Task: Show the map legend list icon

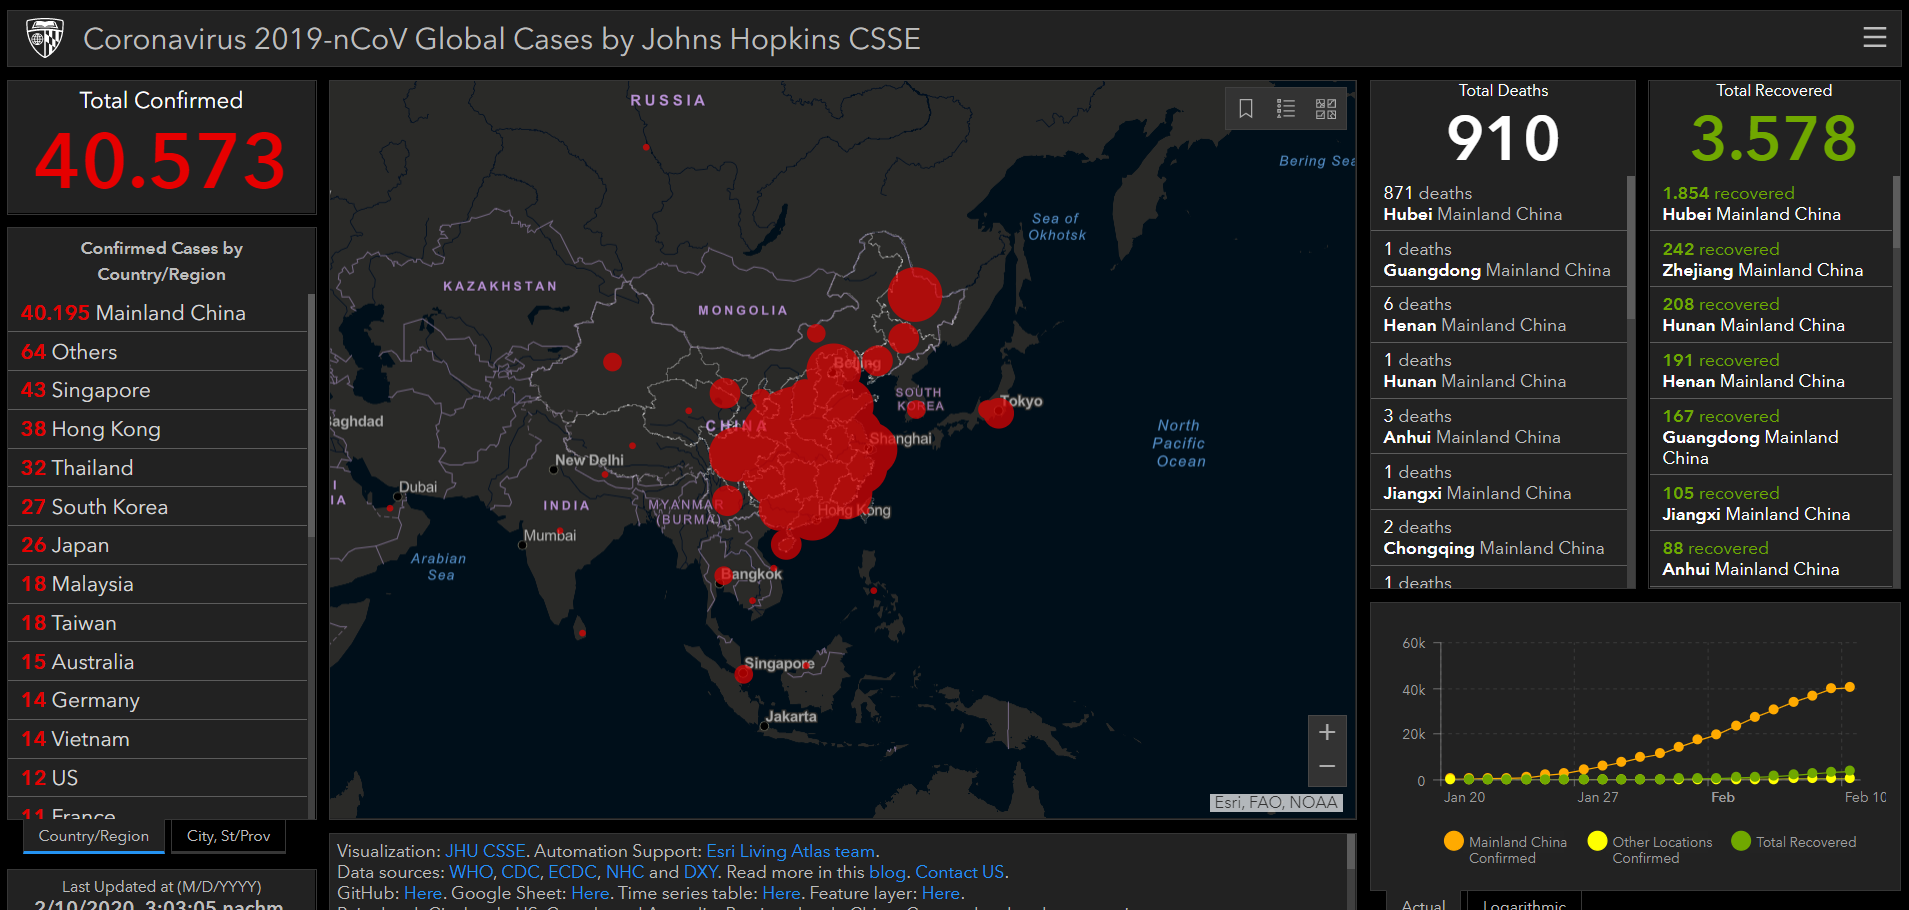Action: click(1286, 108)
